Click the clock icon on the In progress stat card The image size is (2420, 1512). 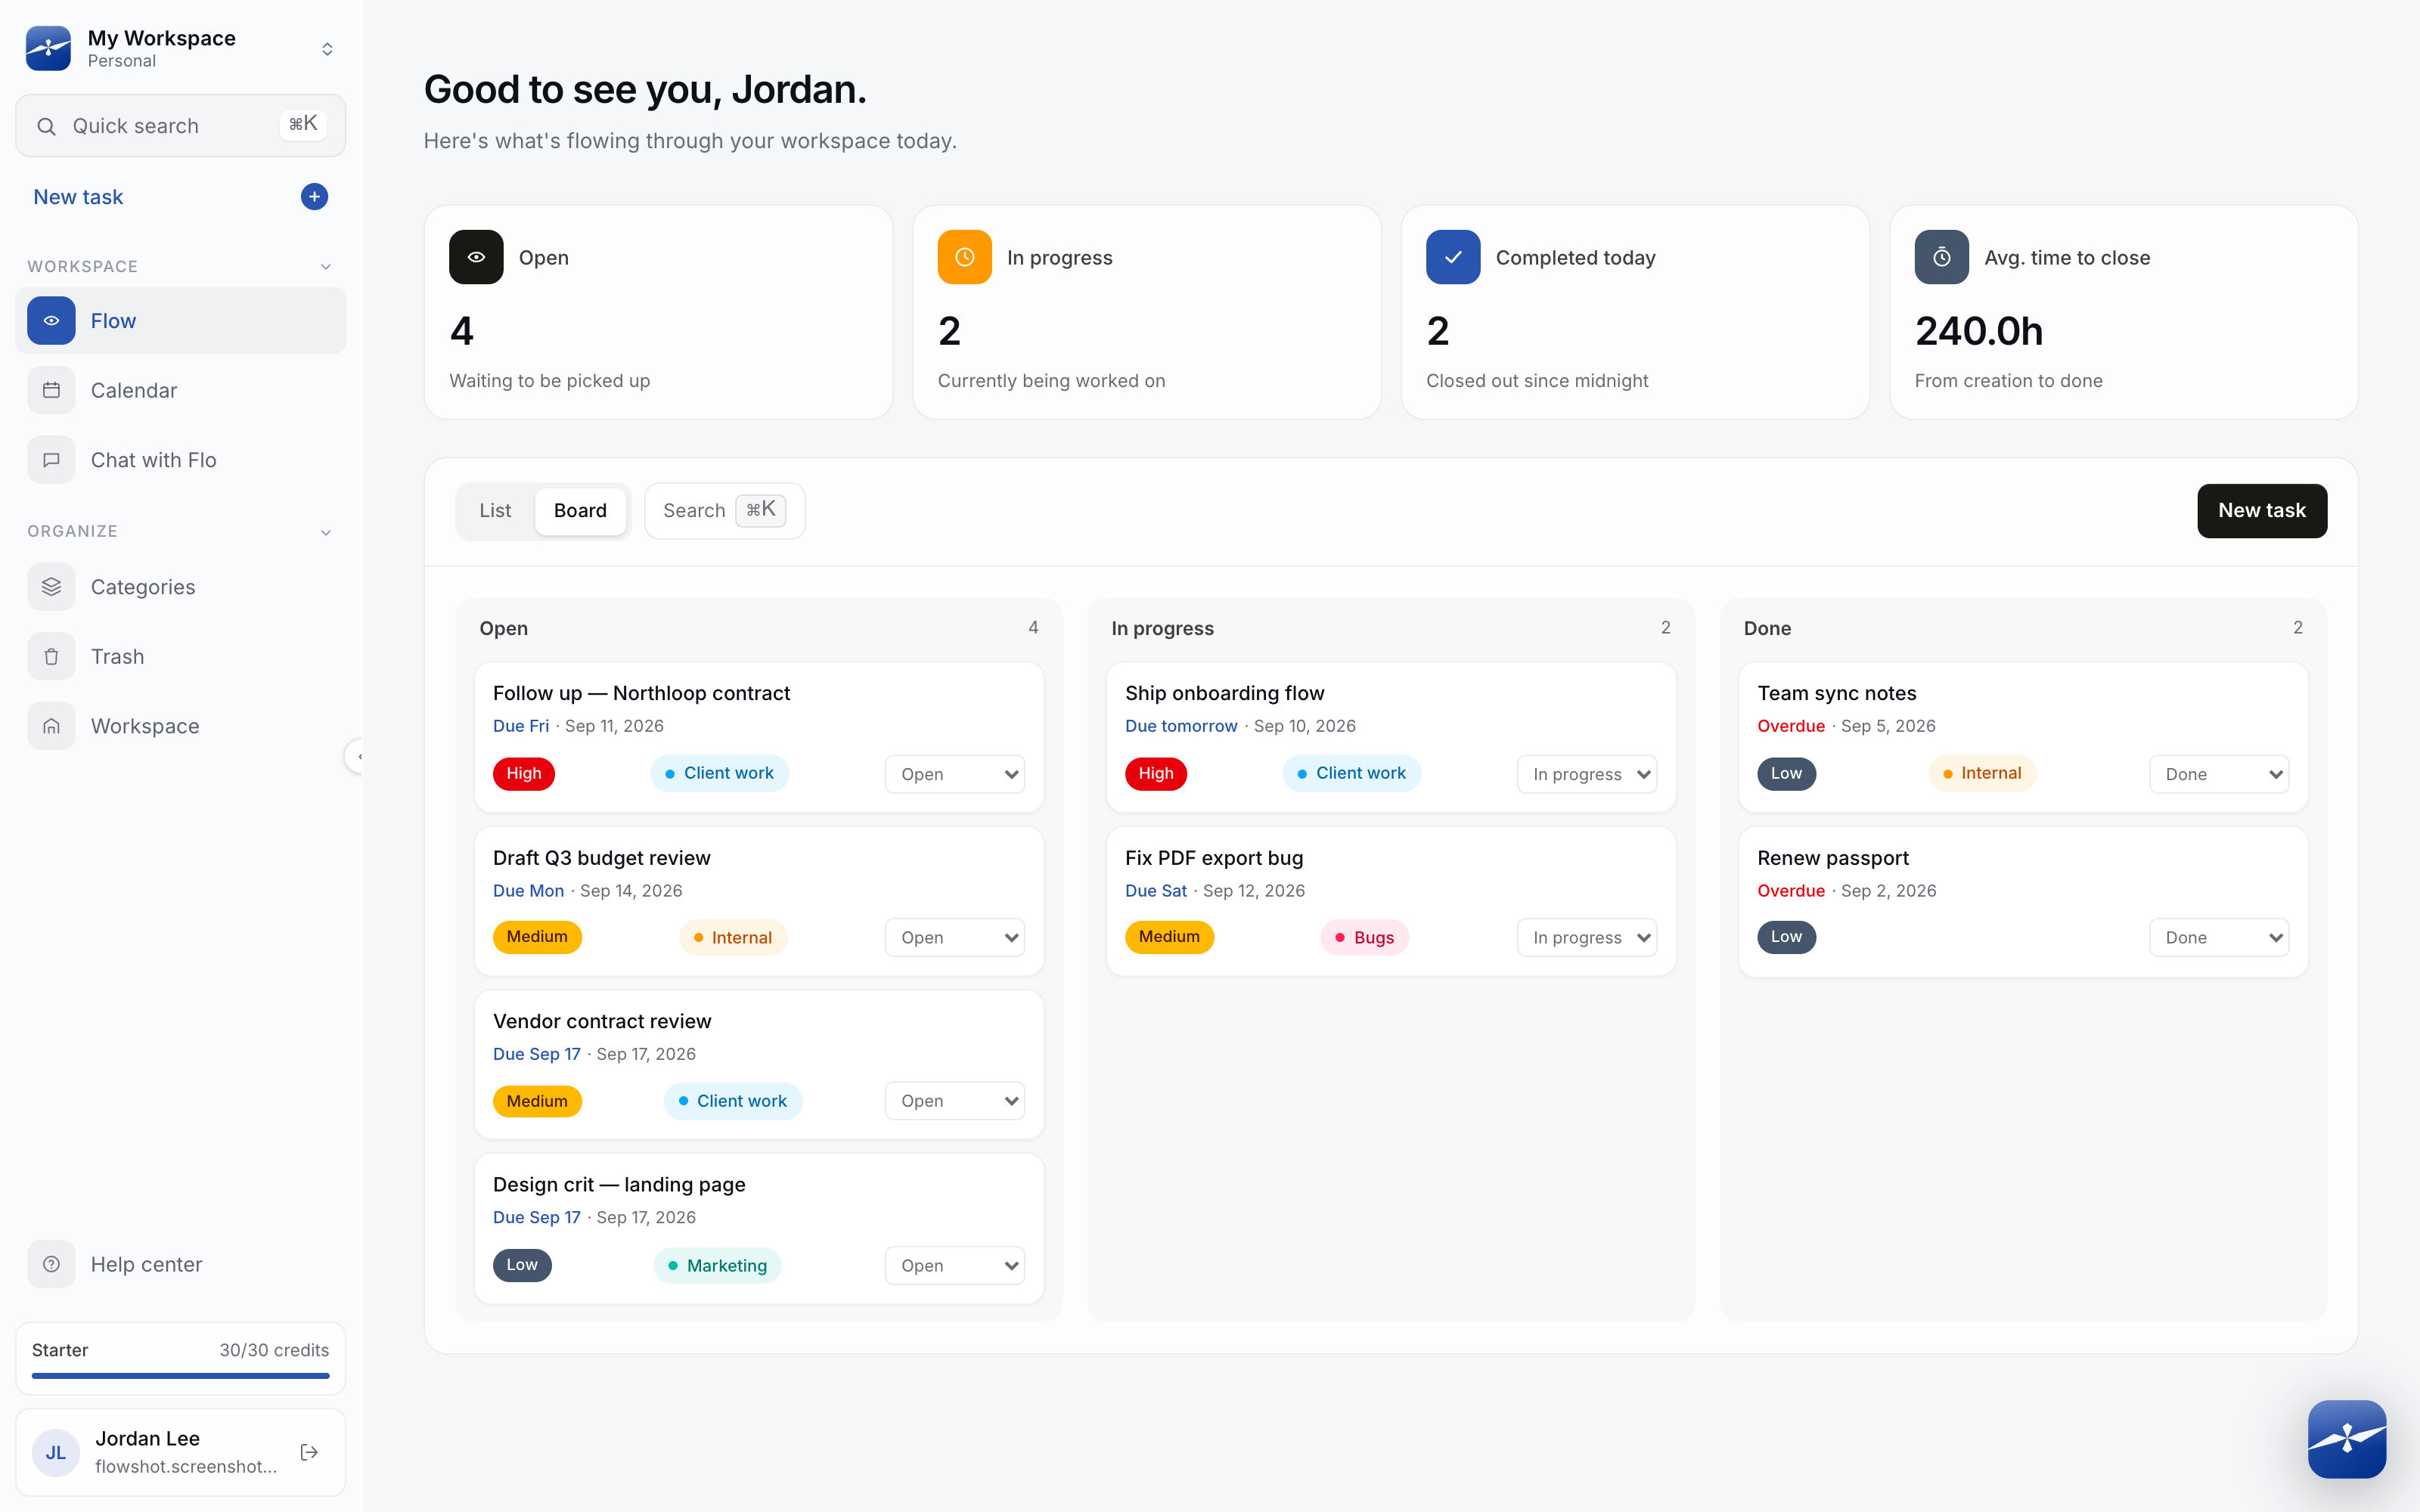click(x=964, y=257)
